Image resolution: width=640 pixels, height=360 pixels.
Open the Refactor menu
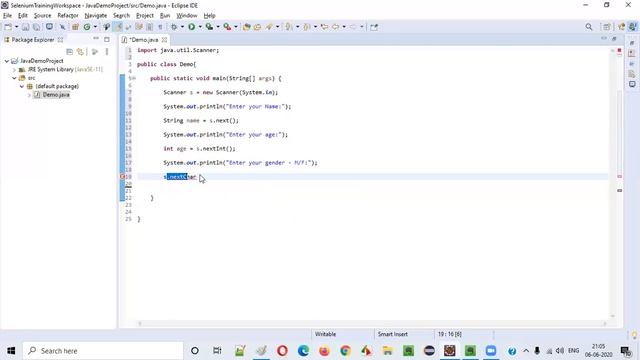(x=68, y=16)
